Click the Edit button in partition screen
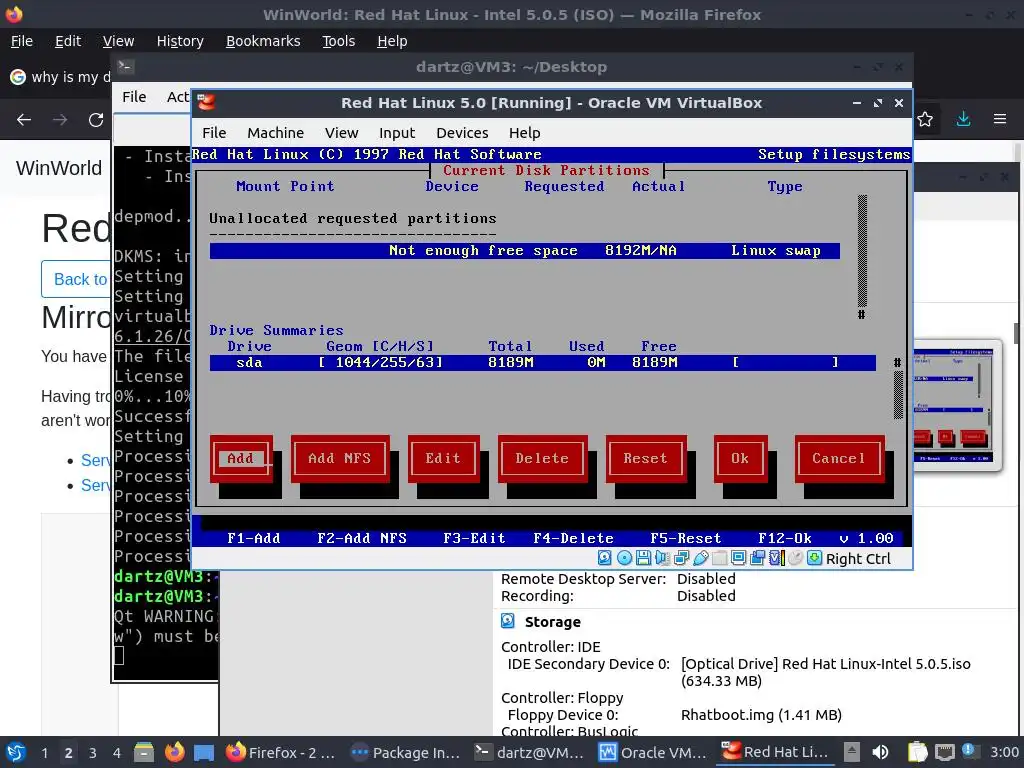The width and height of the screenshot is (1024, 768). point(443,458)
